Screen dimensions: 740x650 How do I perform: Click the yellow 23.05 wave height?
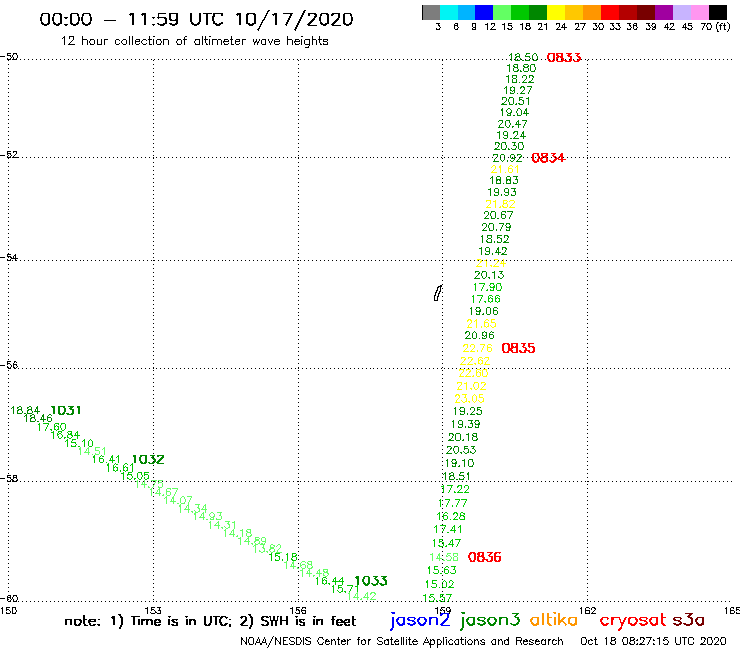[x=469, y=398]
